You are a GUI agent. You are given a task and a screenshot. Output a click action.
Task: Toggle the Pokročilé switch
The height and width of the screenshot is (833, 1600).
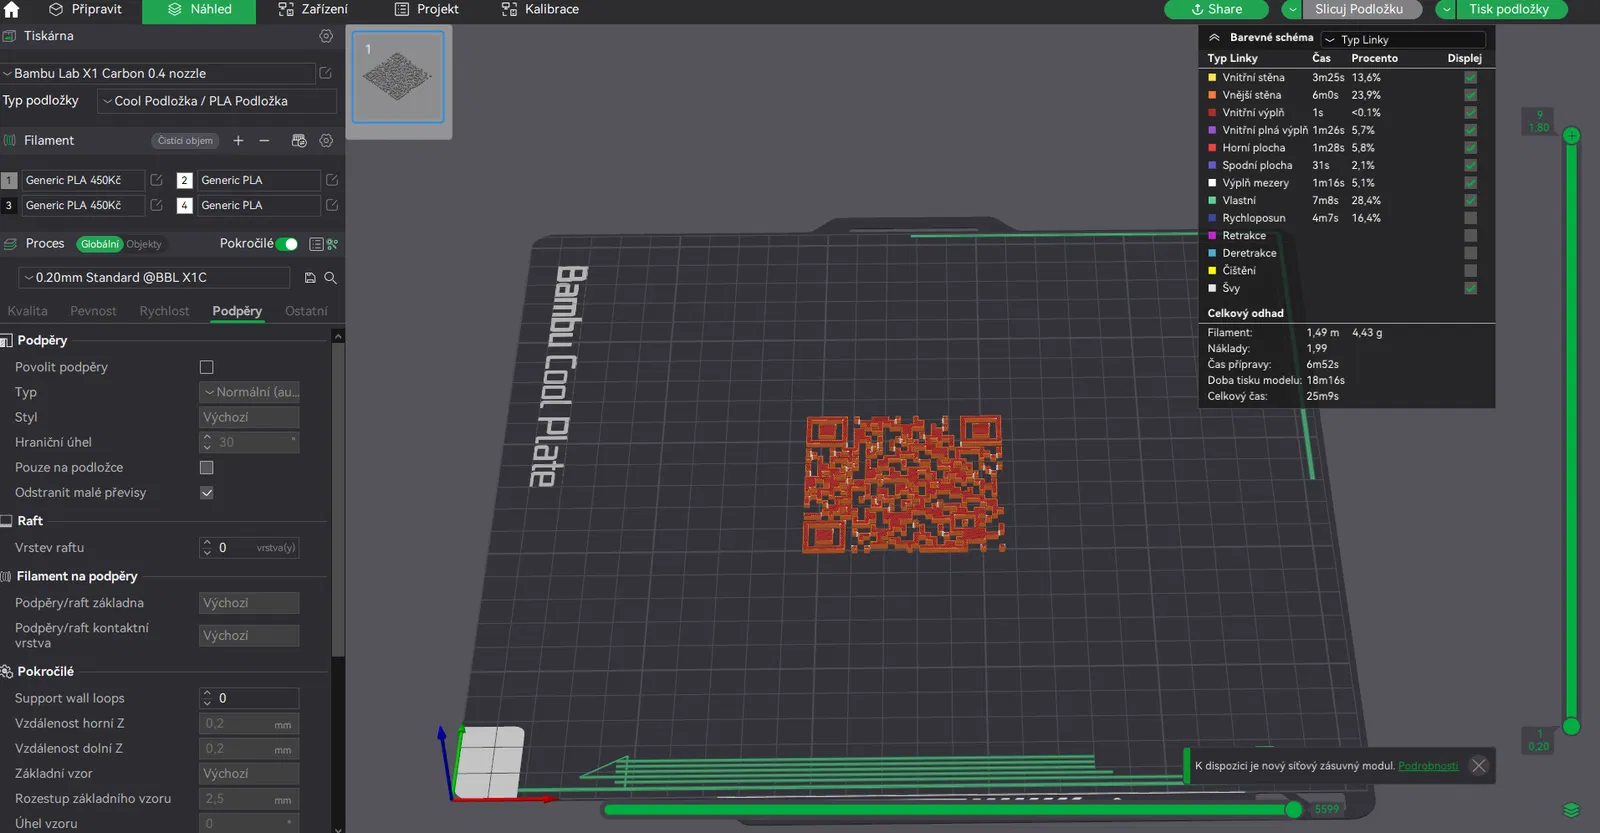(287, 244)
